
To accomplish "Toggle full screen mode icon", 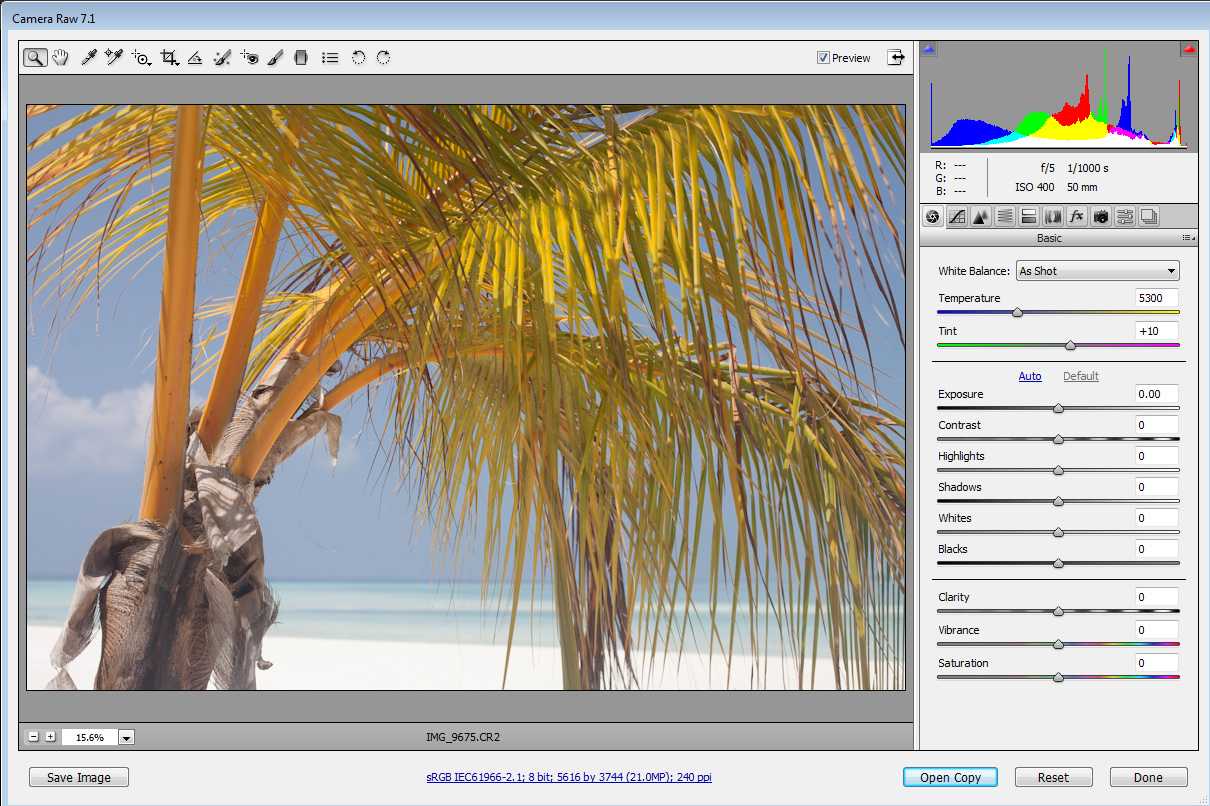I will point(895,58).
